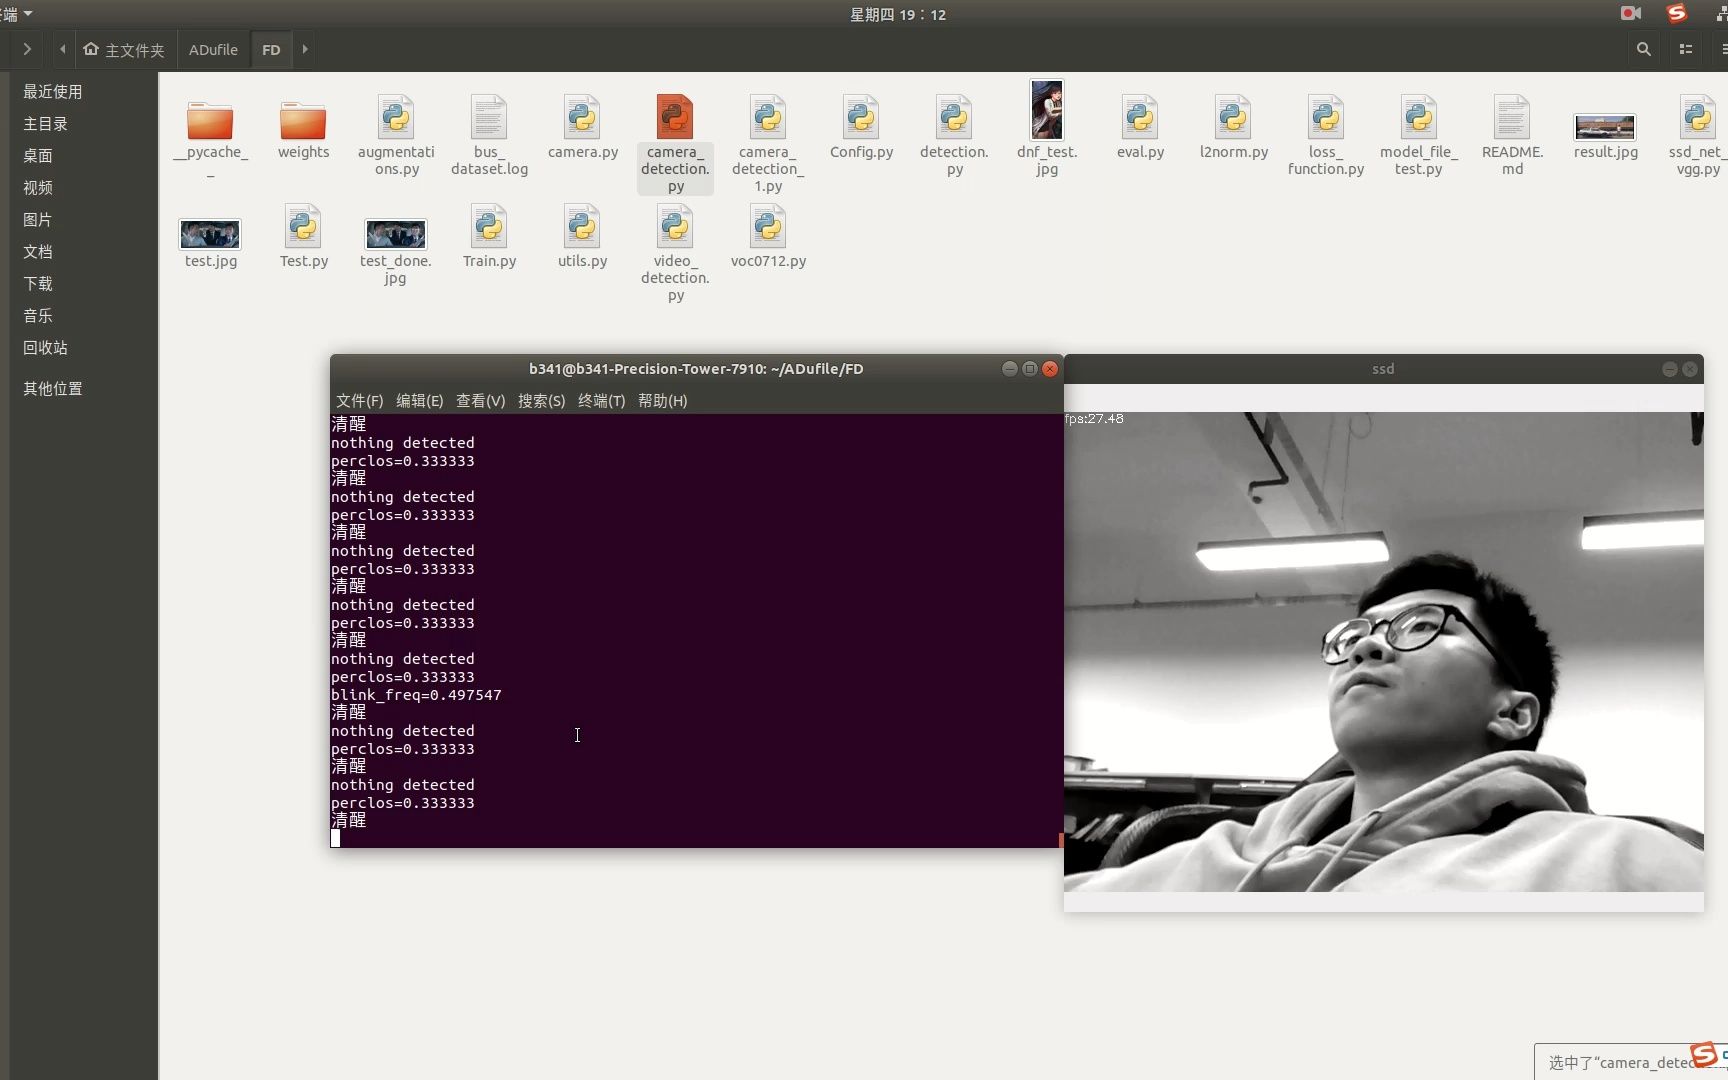
Task: Click the screen recording indicator icon
Action: 1631,13
